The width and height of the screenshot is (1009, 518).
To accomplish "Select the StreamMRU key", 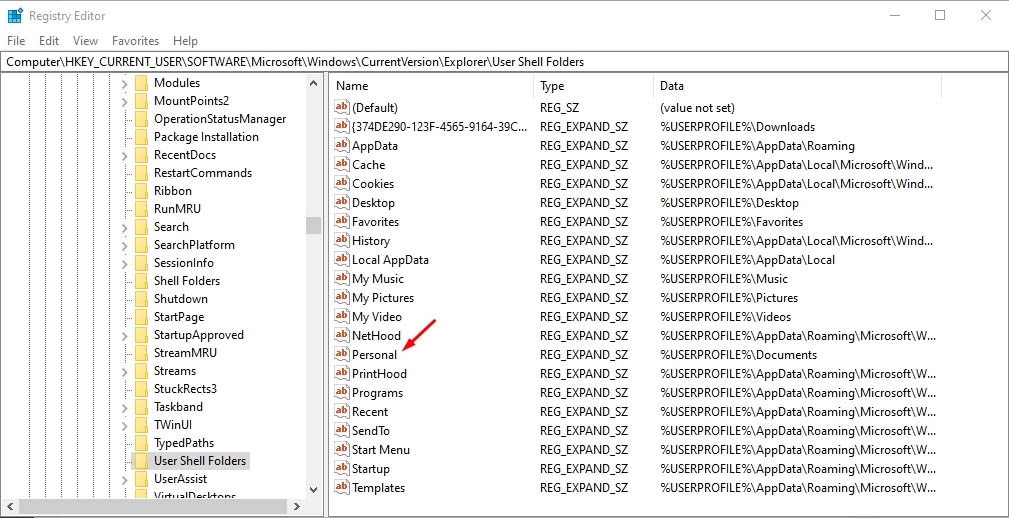I will [185, 353].
